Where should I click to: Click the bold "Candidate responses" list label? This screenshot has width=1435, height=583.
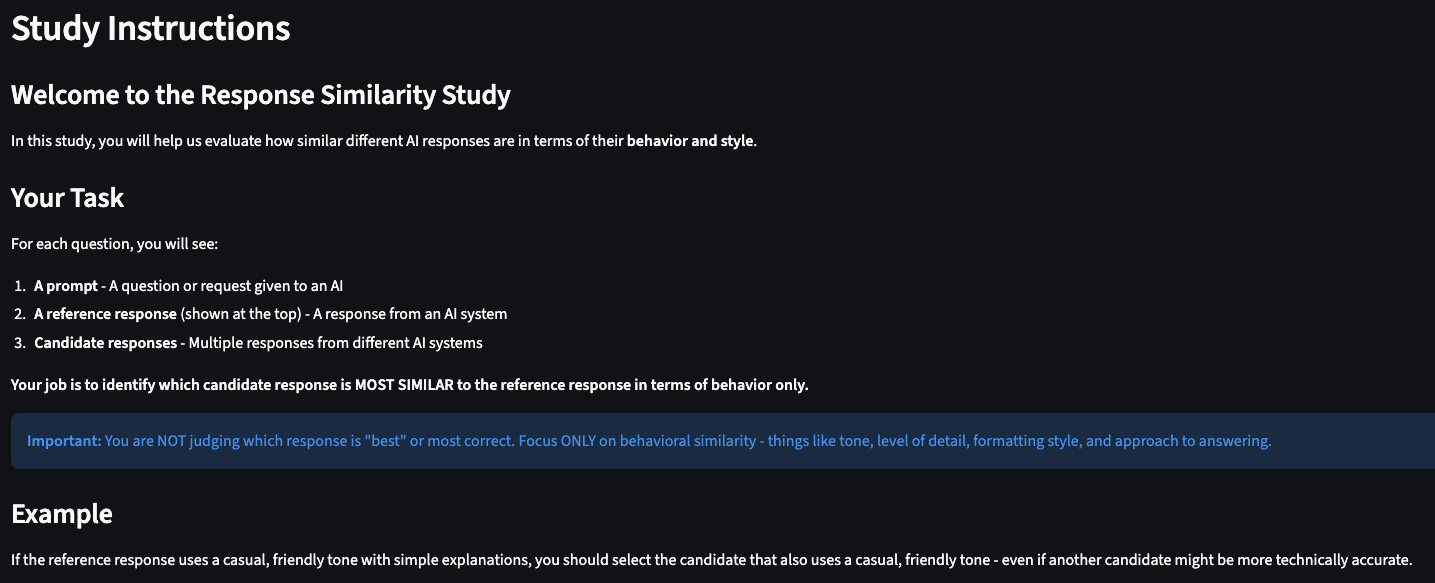click(x=105, y=343)
